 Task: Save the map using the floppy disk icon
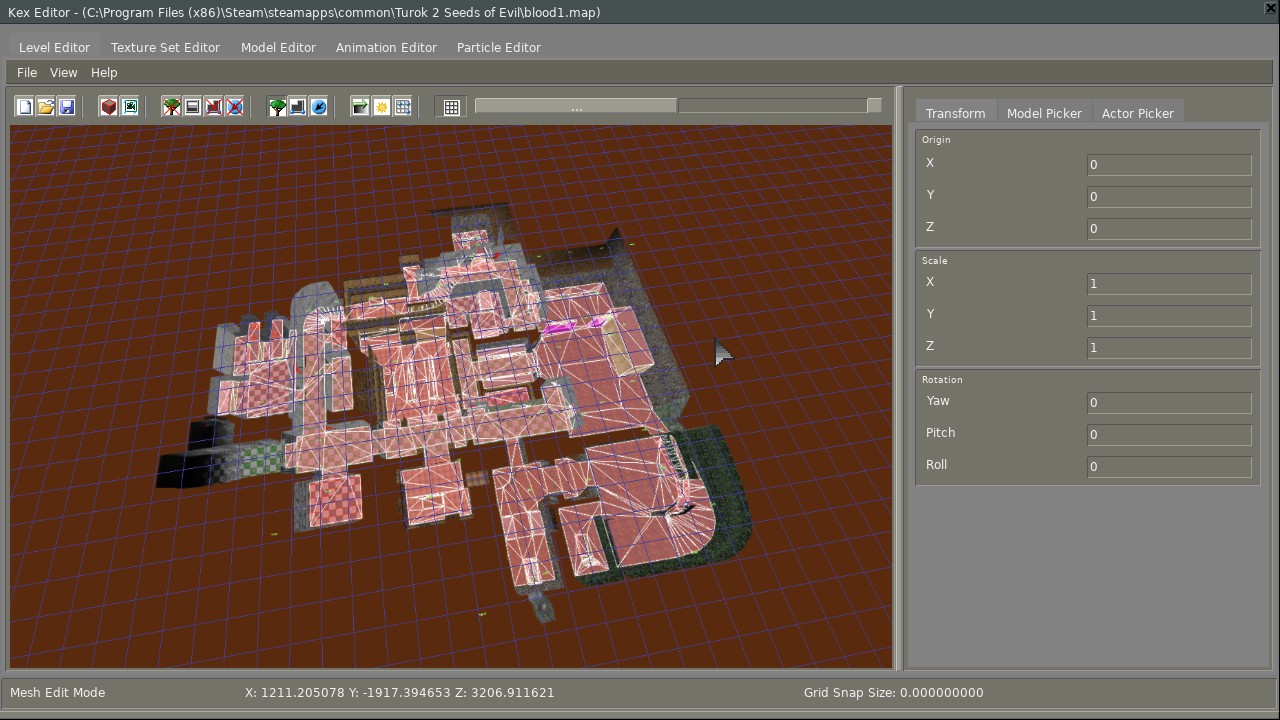pyautogui.click(x=67, y=107)
